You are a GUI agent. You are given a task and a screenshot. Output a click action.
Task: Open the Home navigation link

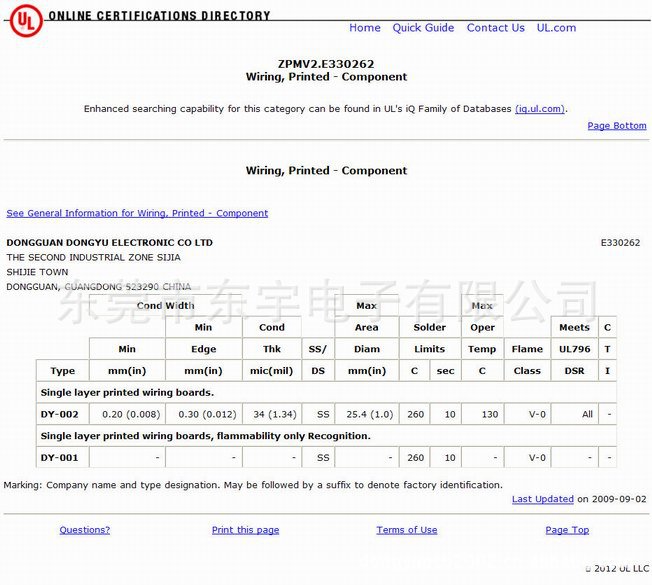[365, 28]
